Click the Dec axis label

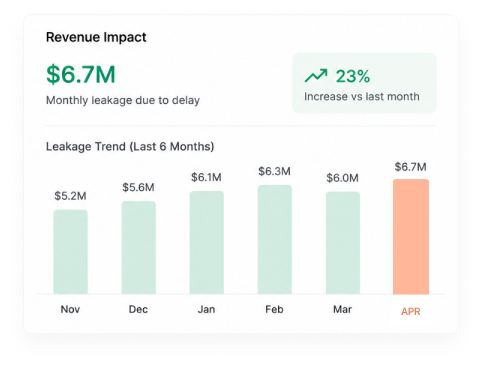138,309
